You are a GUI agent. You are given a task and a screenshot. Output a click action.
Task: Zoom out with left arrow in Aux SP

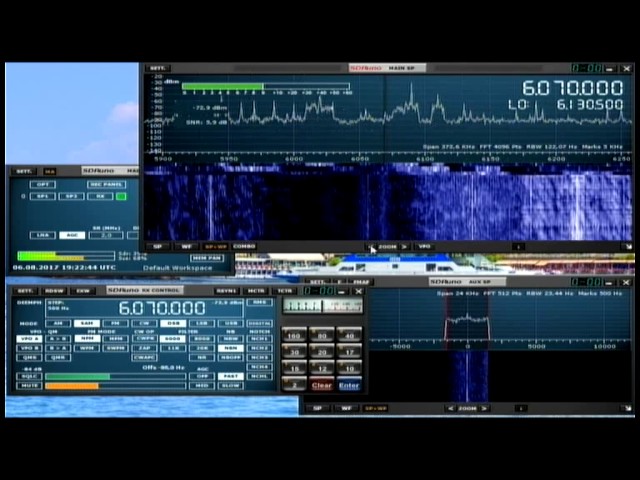coord(450,408)
